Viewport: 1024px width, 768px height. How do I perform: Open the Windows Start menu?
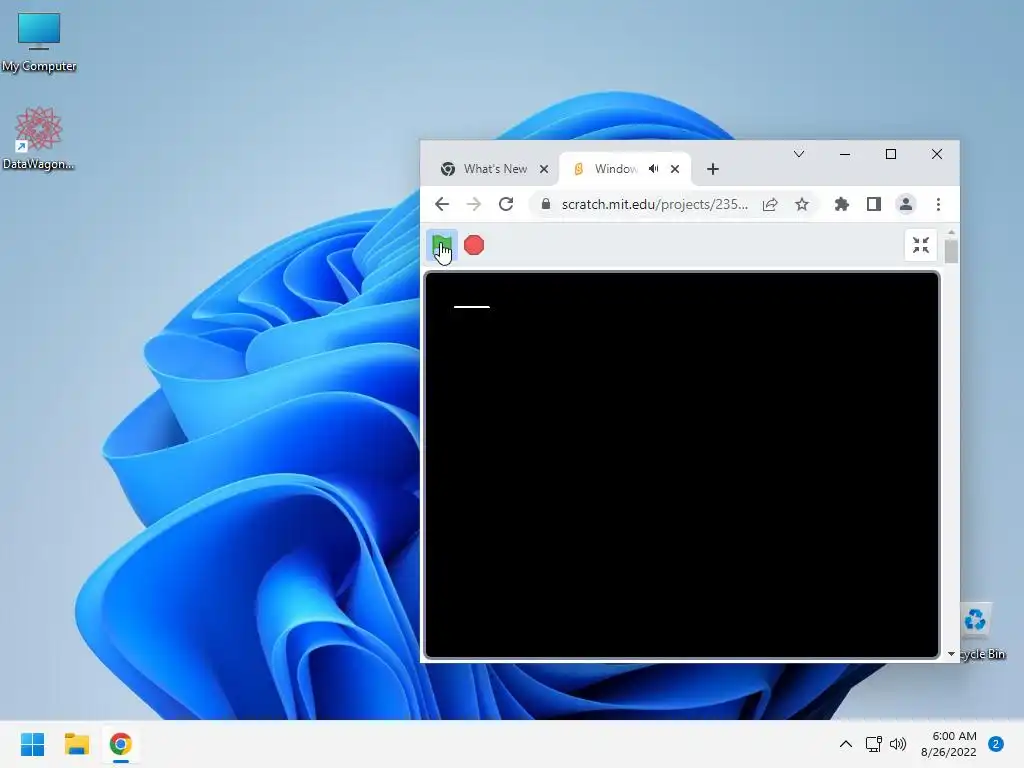(33, 744)
